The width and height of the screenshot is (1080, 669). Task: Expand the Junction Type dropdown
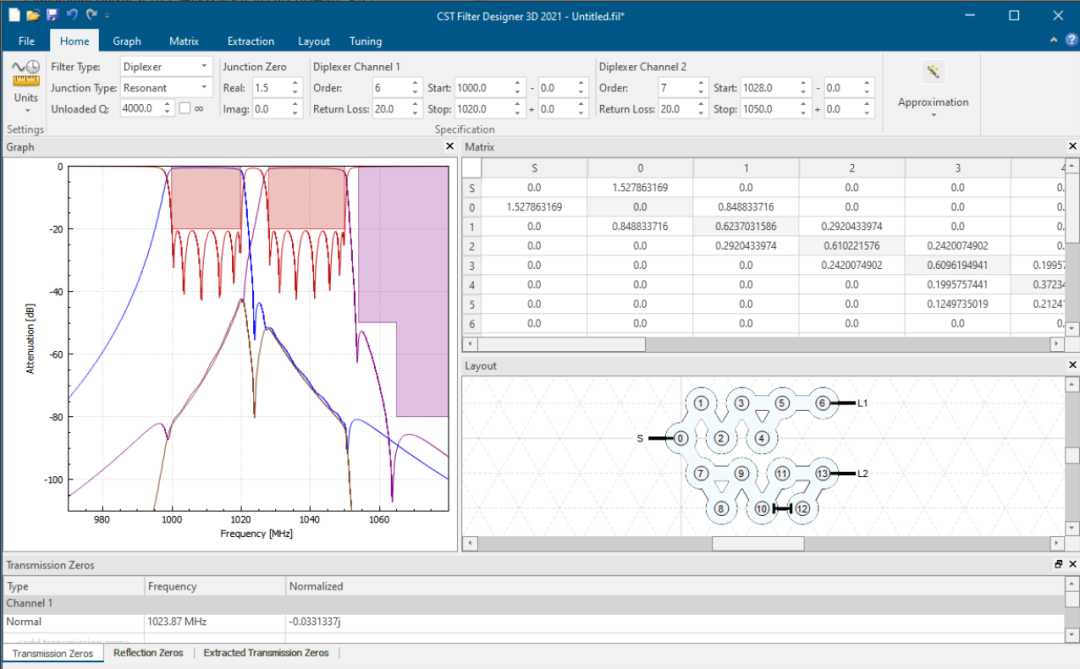click(166, 88)
